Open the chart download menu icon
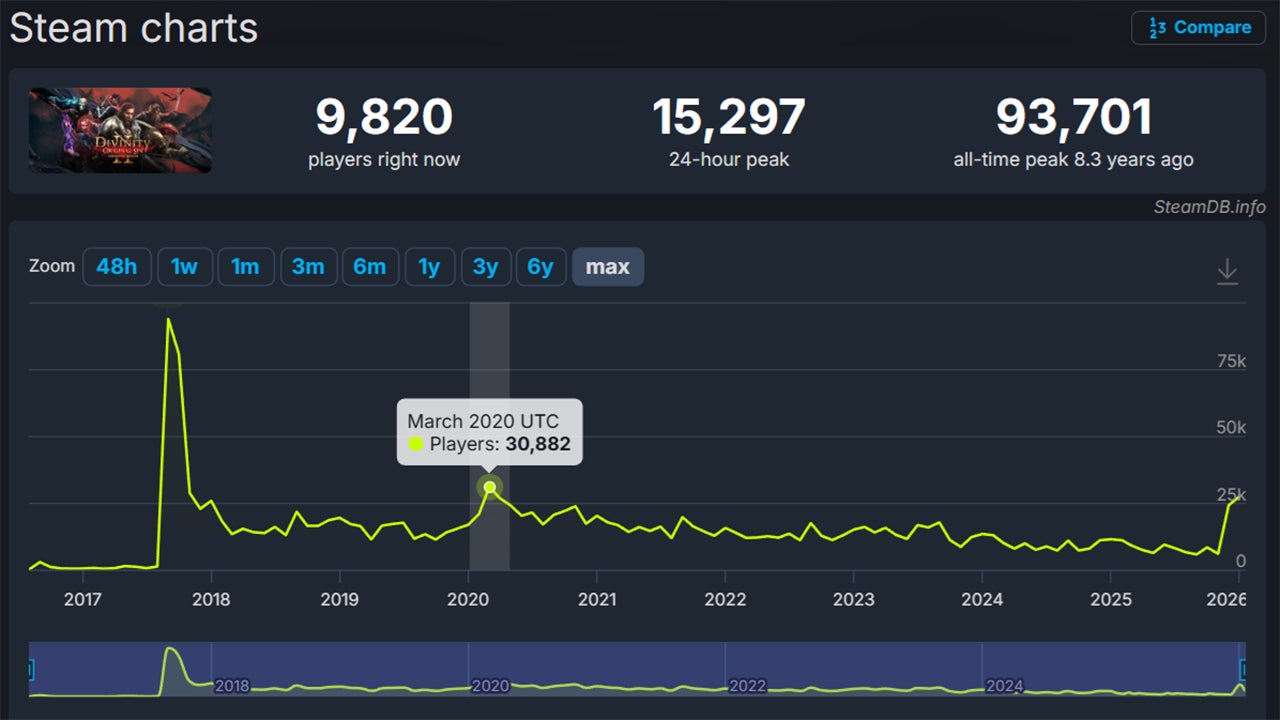Viewport: 1280px width, 720px height. [x=1227, y=271]
